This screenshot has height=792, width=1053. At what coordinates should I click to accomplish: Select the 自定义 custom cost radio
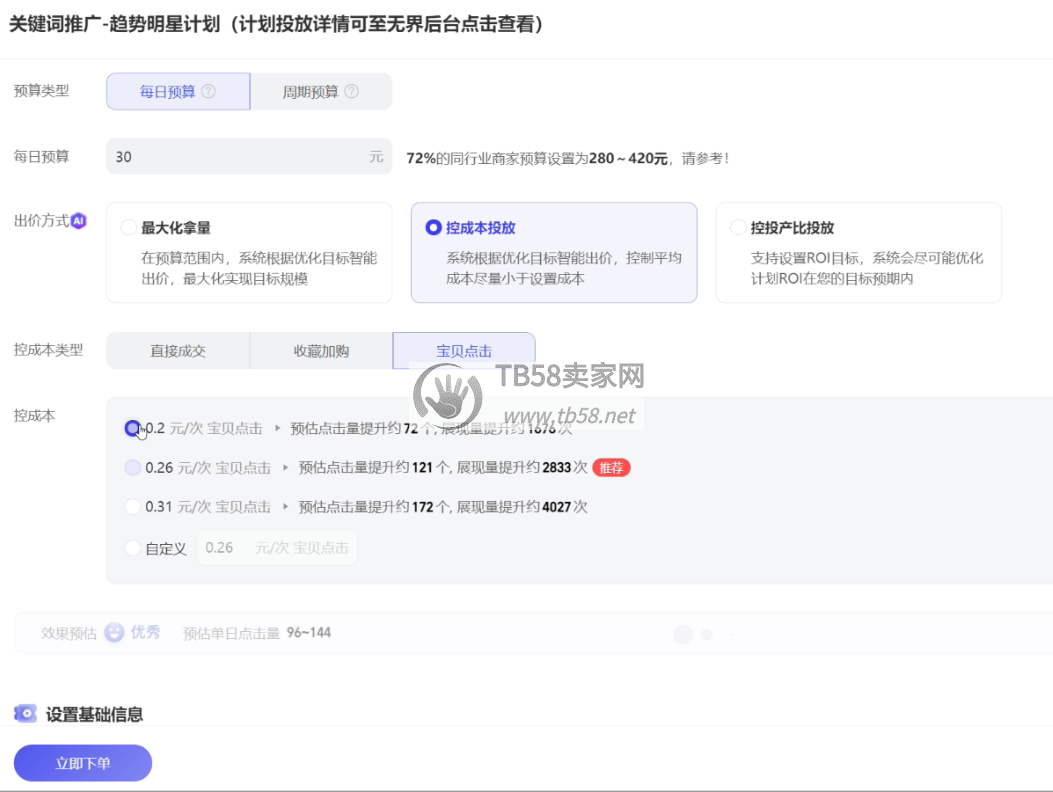(x=133, y=548)
